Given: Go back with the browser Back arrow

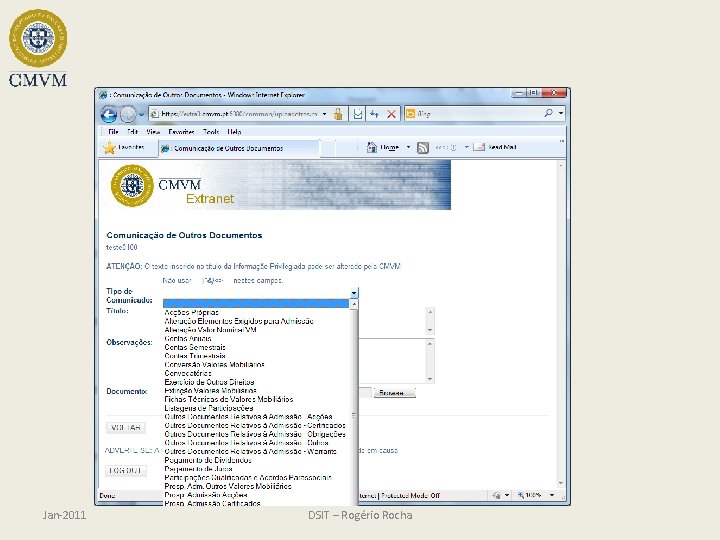Looking at the screenshot, I should click(109, 114).
